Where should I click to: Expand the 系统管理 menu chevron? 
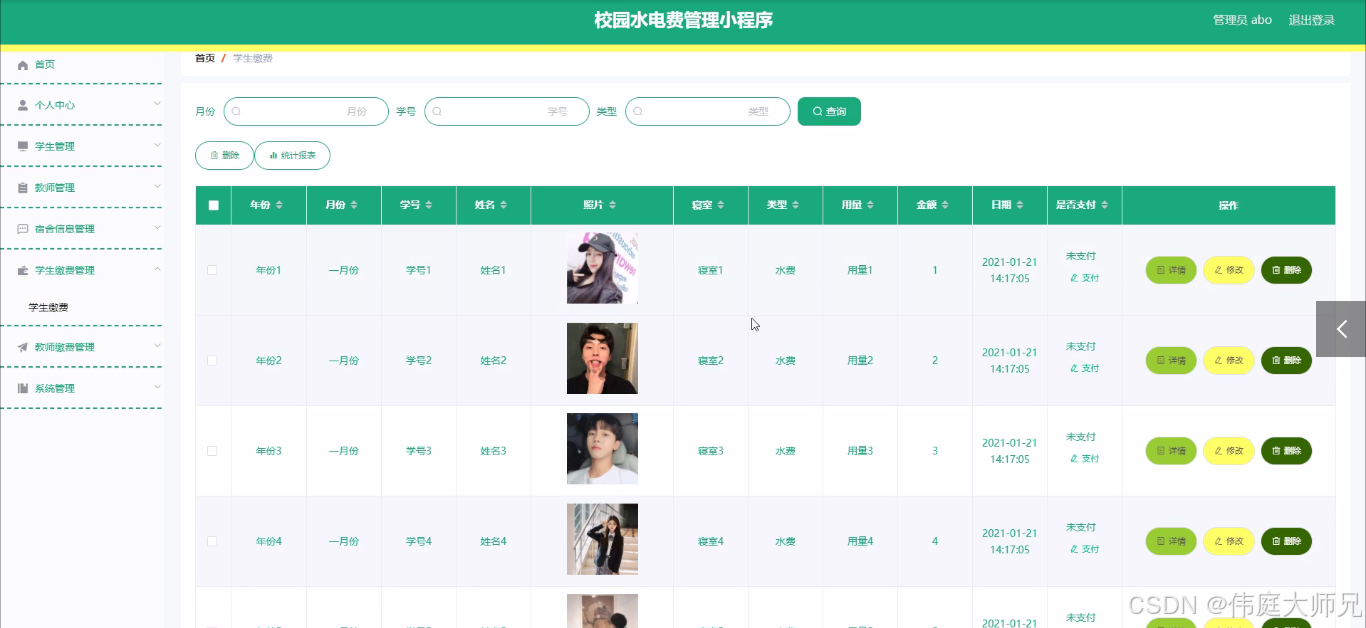pos(157,388)
